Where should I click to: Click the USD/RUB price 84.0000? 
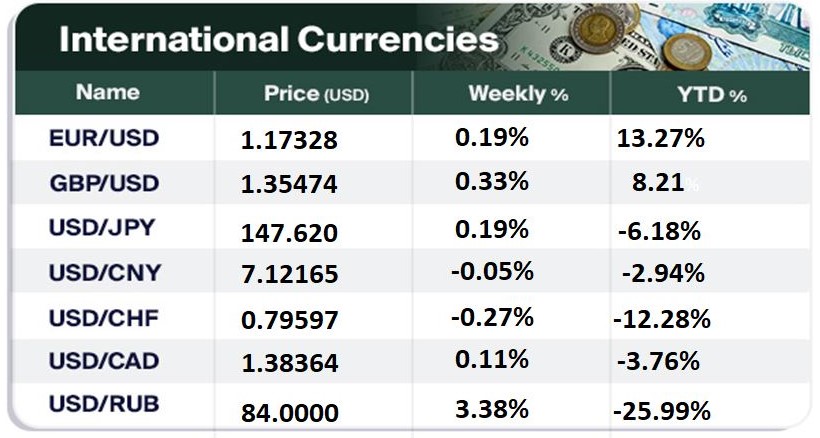[x=289, y=412]
